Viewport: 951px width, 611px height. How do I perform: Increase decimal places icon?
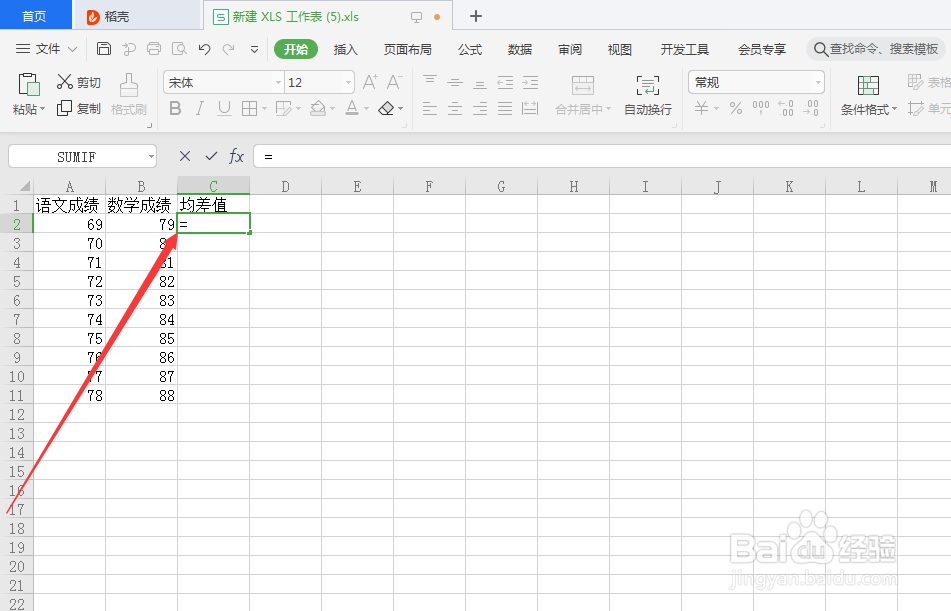pyautogui.click(x=785, y=109)
